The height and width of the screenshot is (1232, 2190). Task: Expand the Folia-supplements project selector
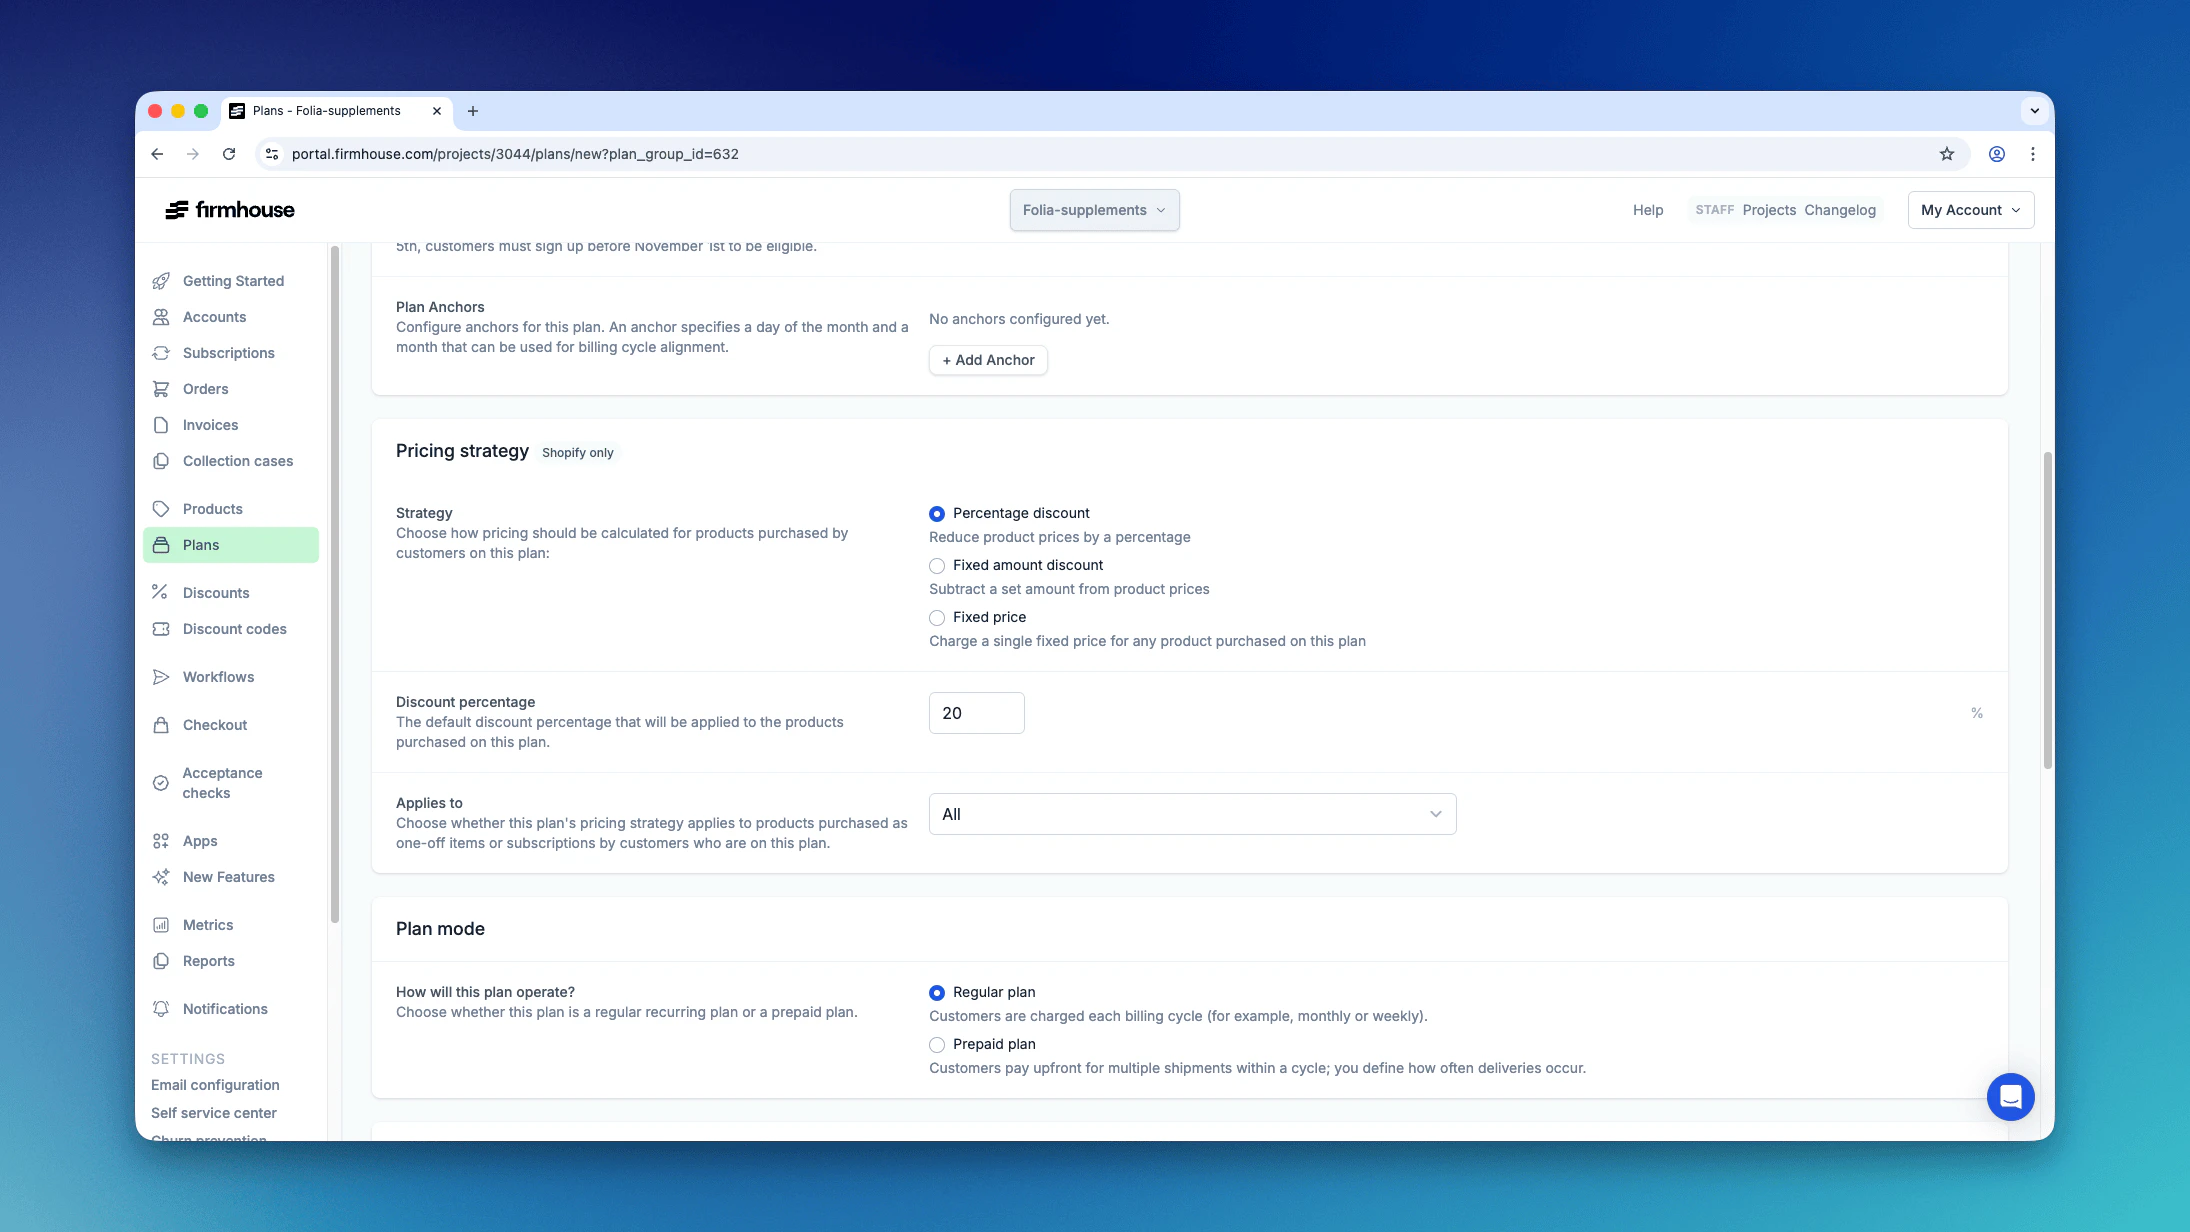pyautogui.click(x=1094, y=210)
